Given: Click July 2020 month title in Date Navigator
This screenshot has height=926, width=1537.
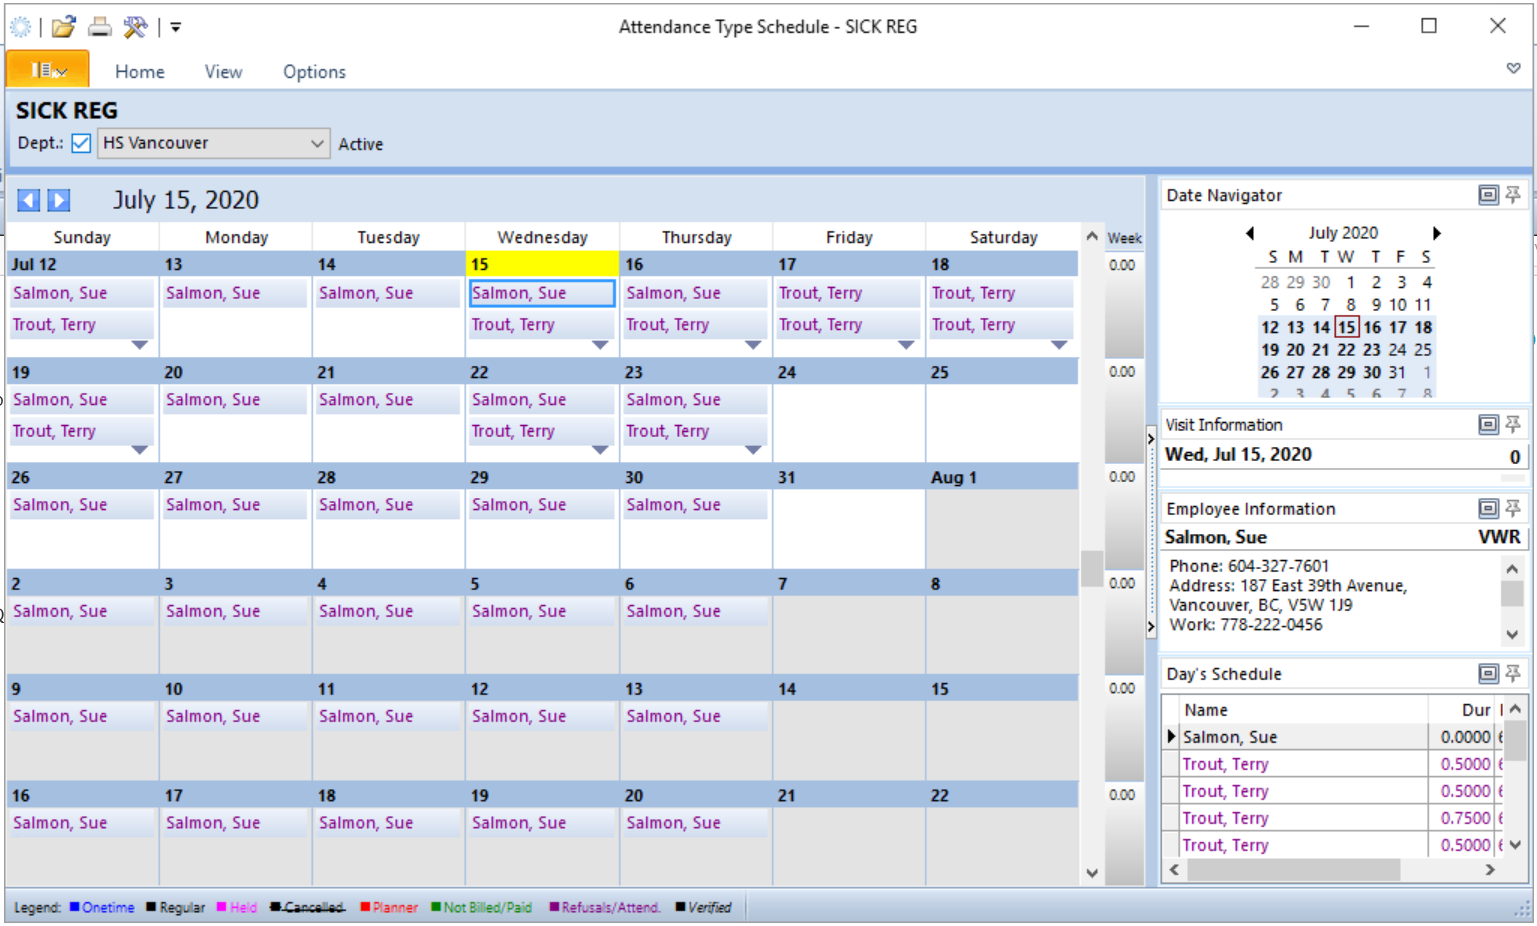Looking at the screenshot, I should click(1343, 233).
